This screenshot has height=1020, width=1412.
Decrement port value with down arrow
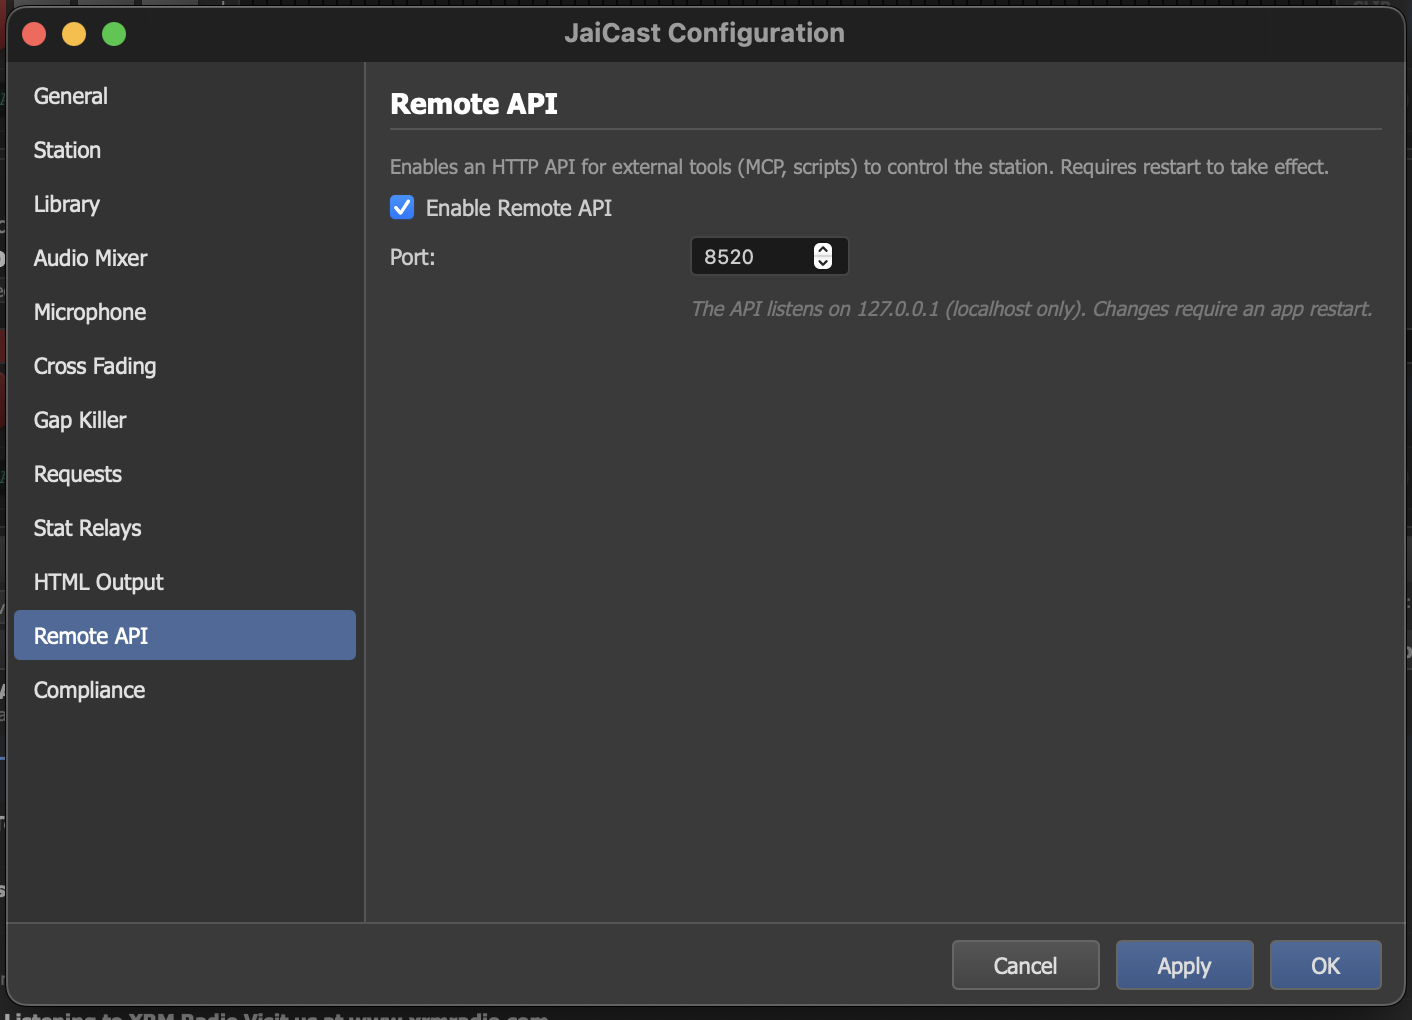coord(823,263)
